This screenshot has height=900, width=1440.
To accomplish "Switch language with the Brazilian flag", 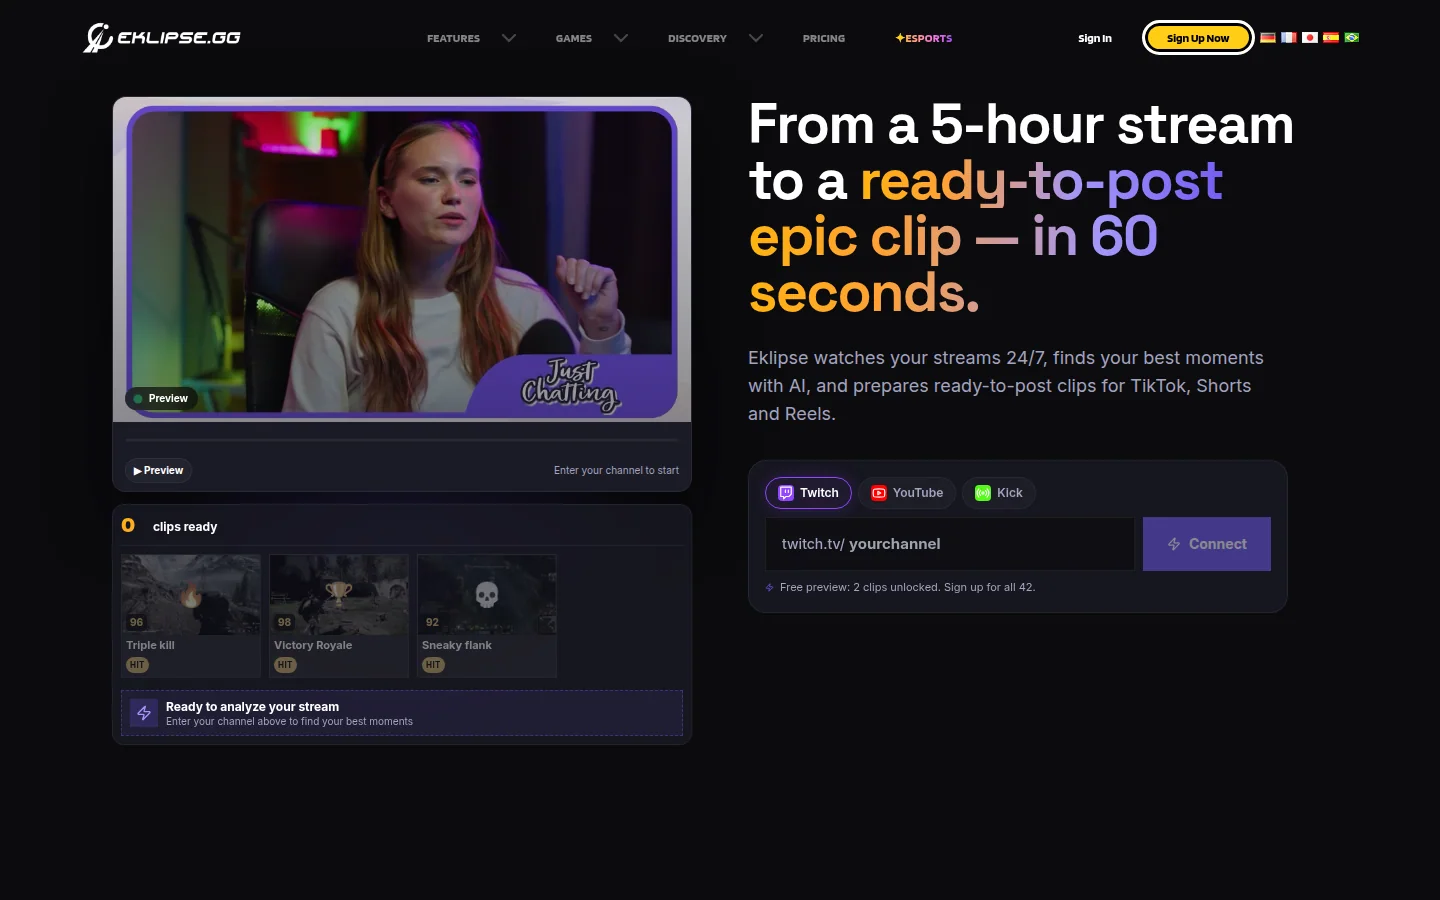I will pyautogui.click(x=1352, y=38).
